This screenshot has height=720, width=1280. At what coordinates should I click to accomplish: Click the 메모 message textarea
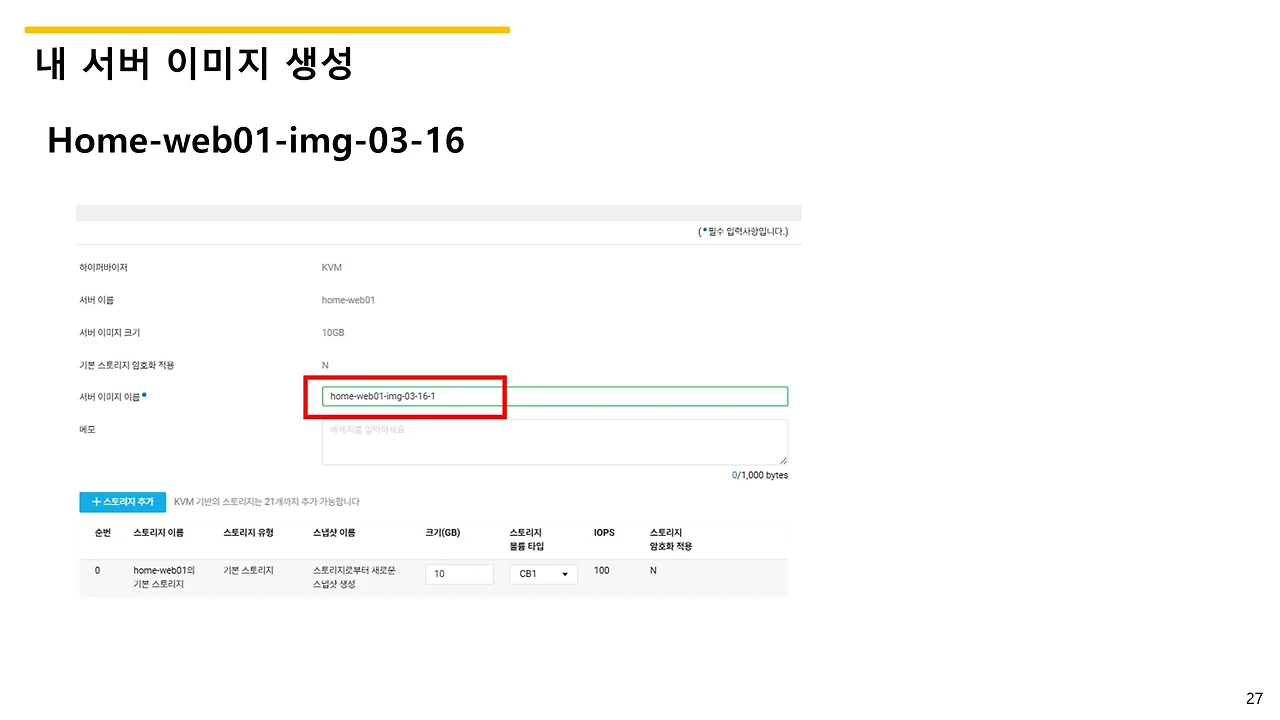554,441
